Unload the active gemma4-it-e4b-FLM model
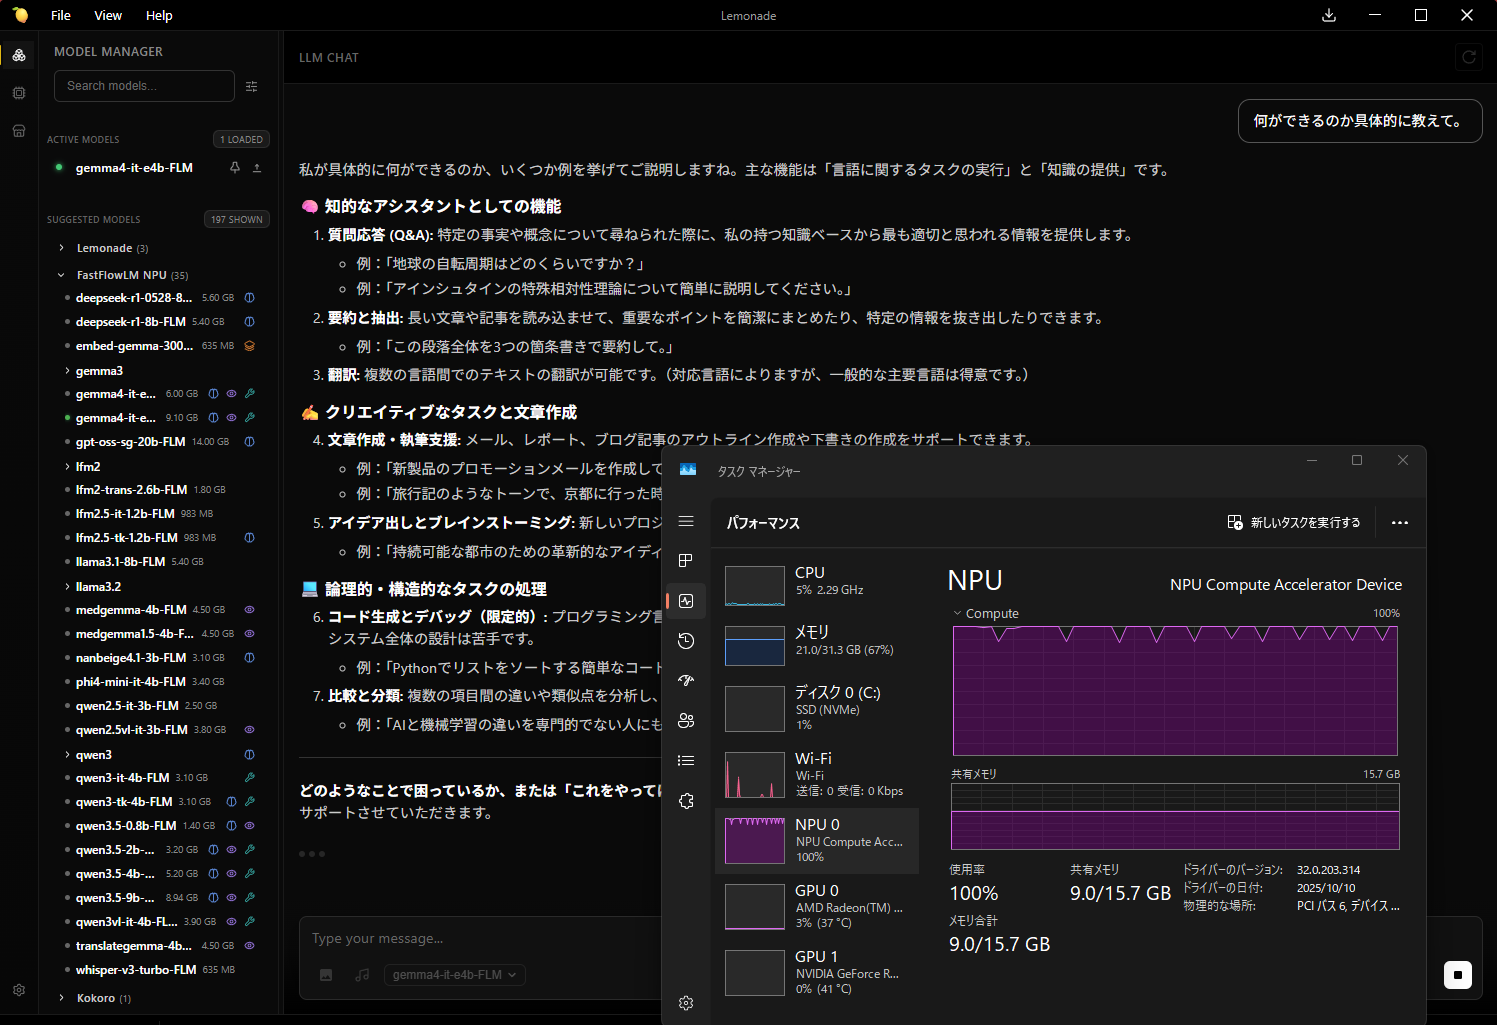 pyautogui.click(x=257, y=168)
